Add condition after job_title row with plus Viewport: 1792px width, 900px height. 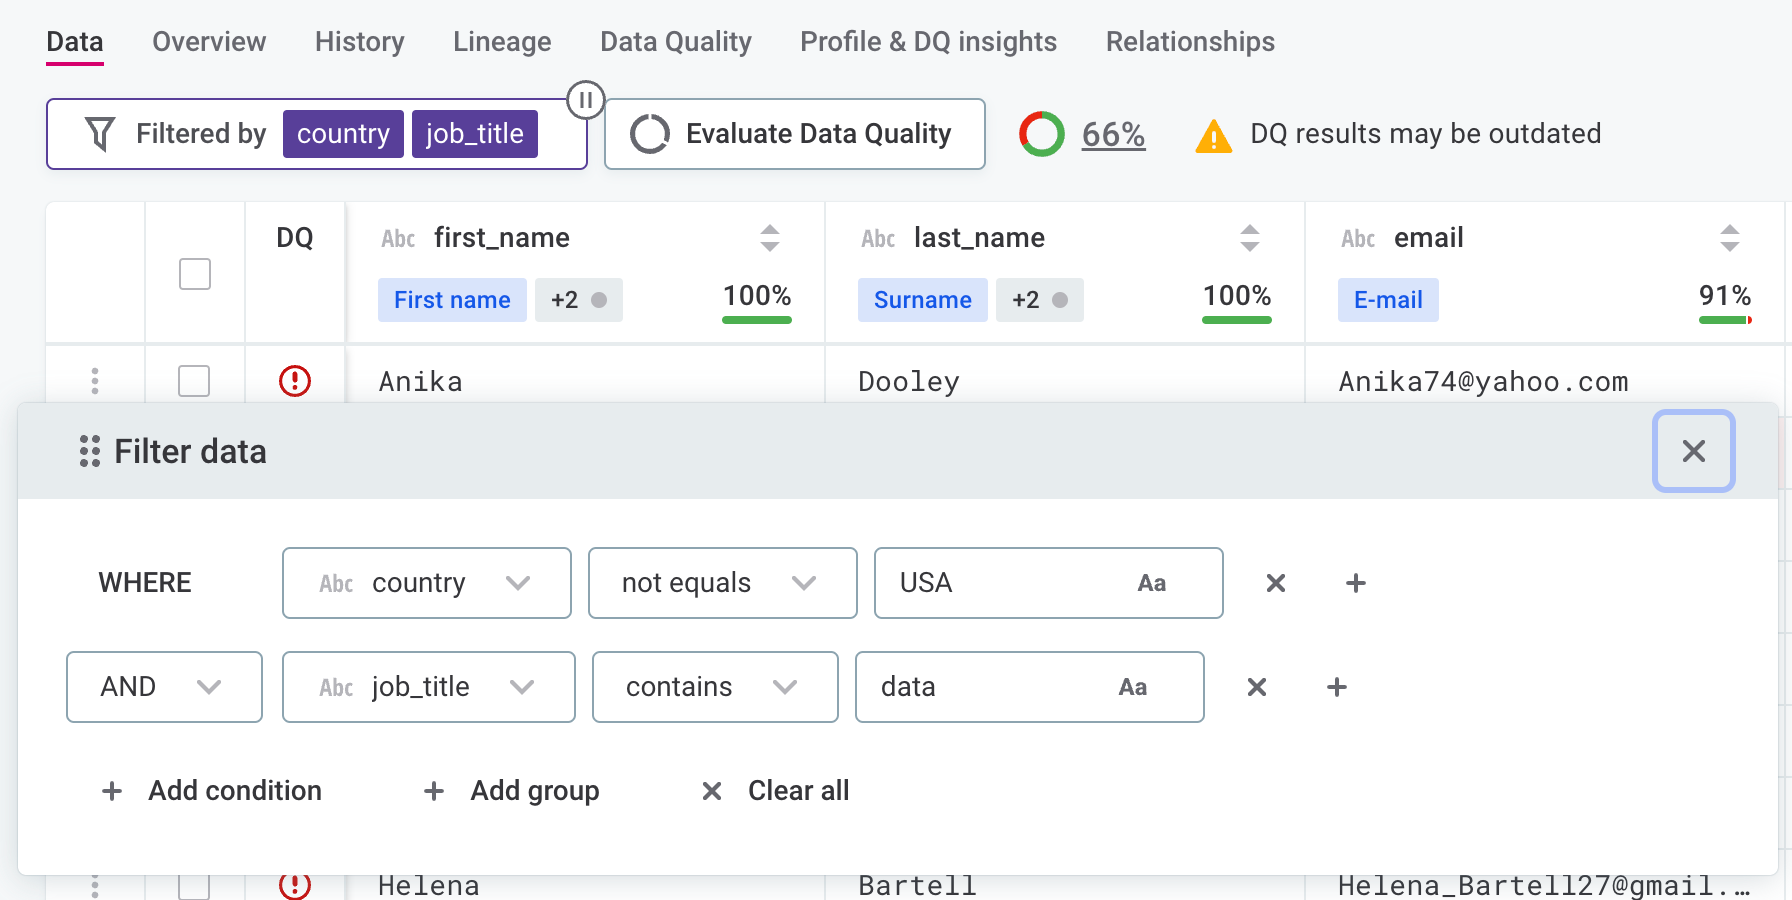point(1336,687)
